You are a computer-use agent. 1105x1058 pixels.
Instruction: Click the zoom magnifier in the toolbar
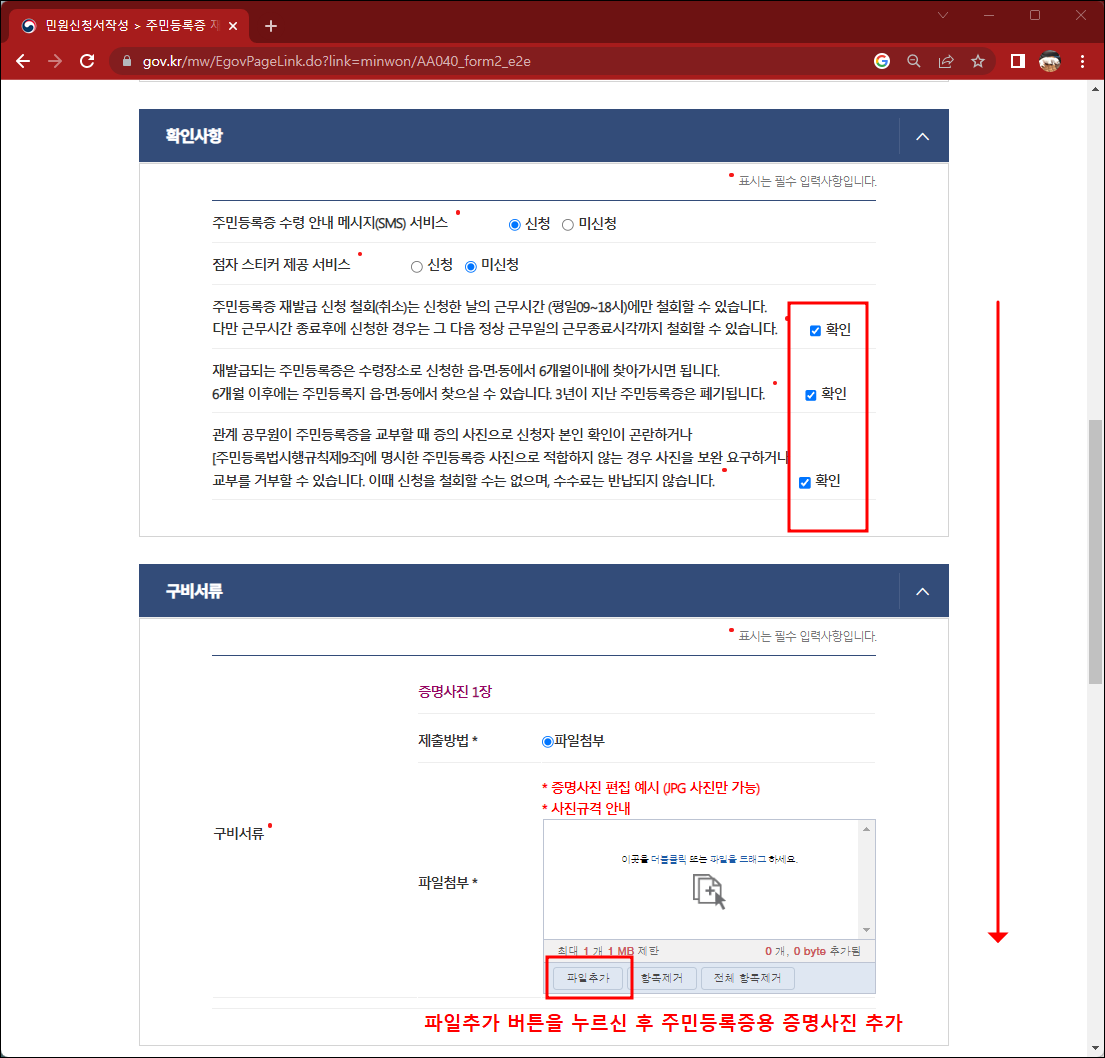(913, 61)
